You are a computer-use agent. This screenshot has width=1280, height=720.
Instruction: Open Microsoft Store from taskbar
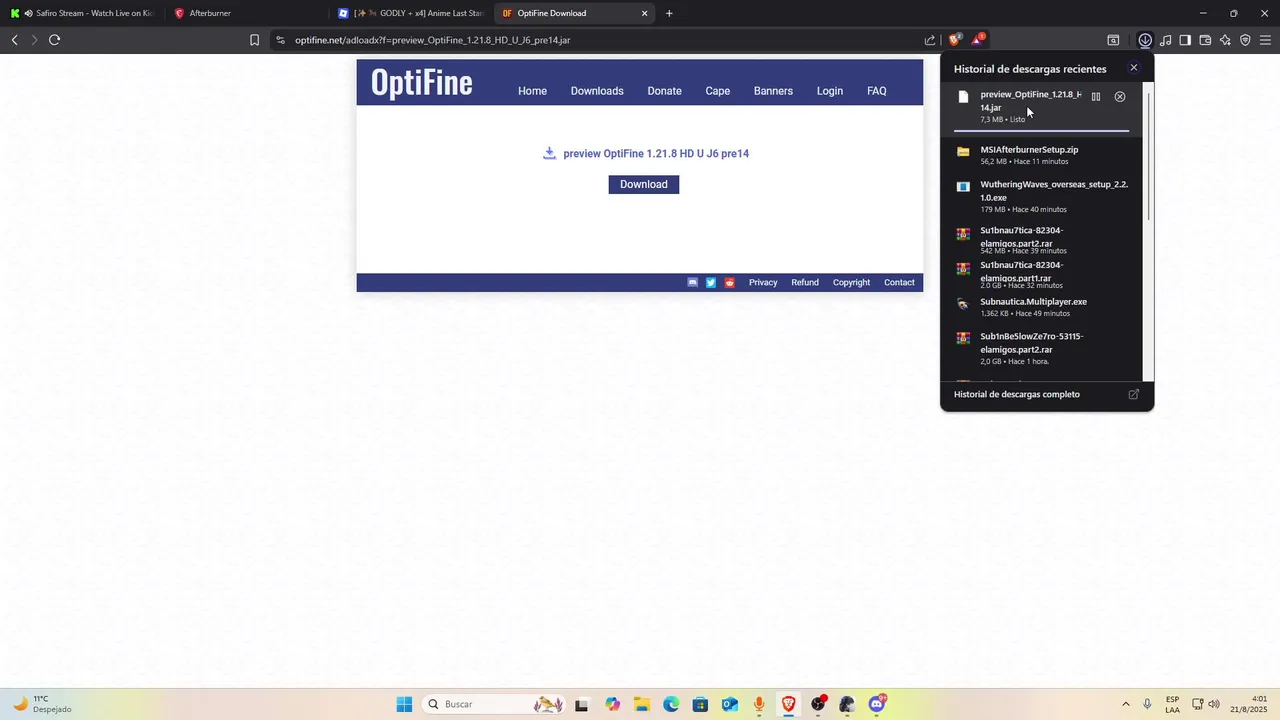click(x=700, y=704)
